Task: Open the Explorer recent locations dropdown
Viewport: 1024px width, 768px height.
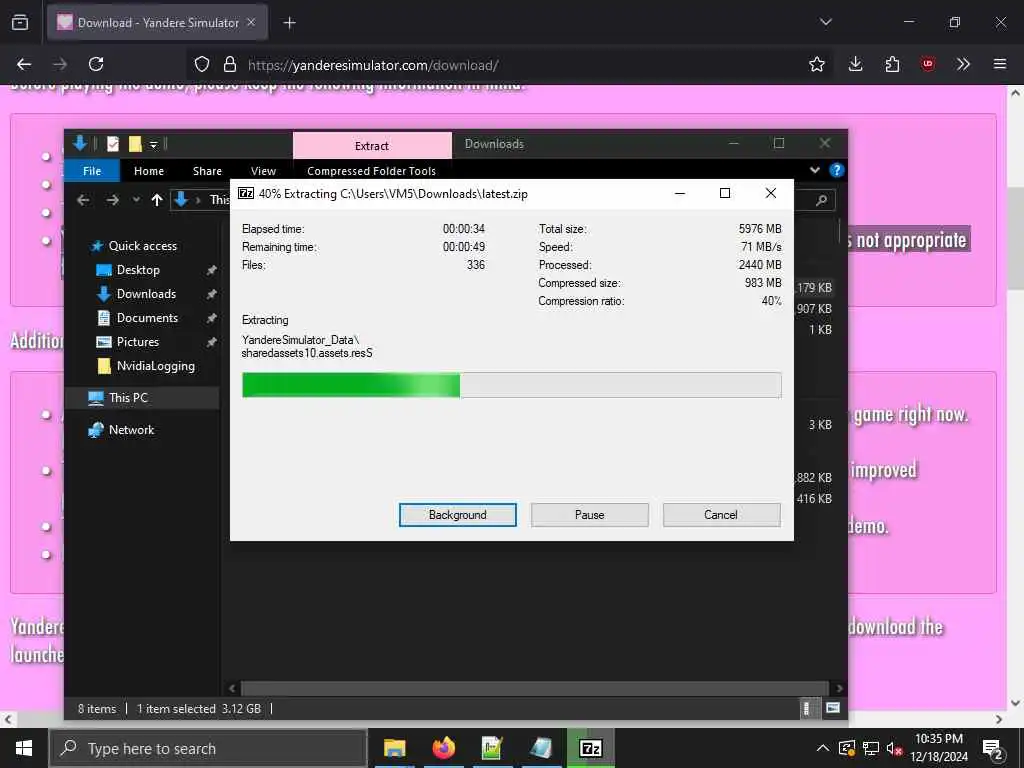Action: point(136,200)
